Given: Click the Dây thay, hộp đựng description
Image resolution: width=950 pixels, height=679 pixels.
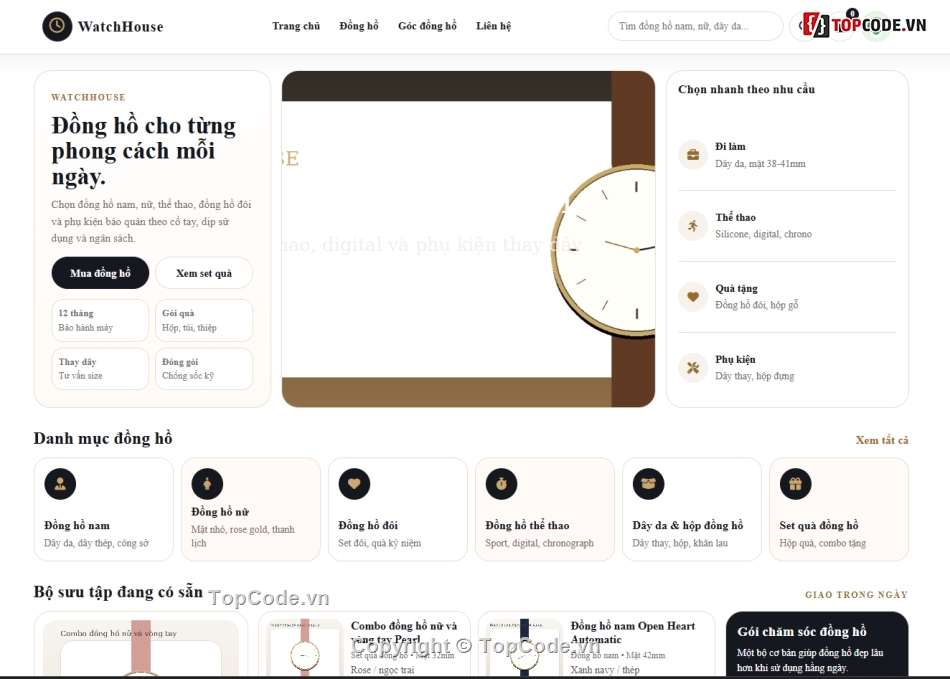Looking at the screenshot, I should 754,376.
